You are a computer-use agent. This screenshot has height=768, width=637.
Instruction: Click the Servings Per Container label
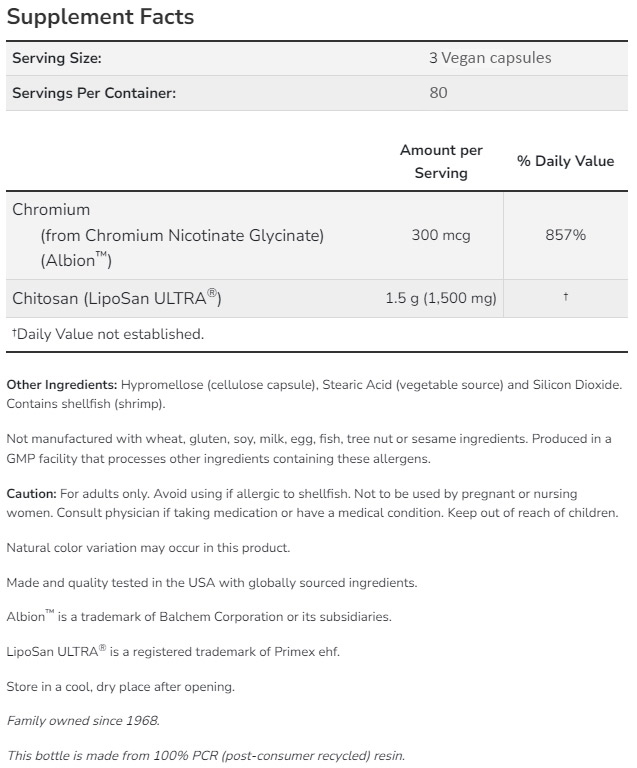coord(94,93)
